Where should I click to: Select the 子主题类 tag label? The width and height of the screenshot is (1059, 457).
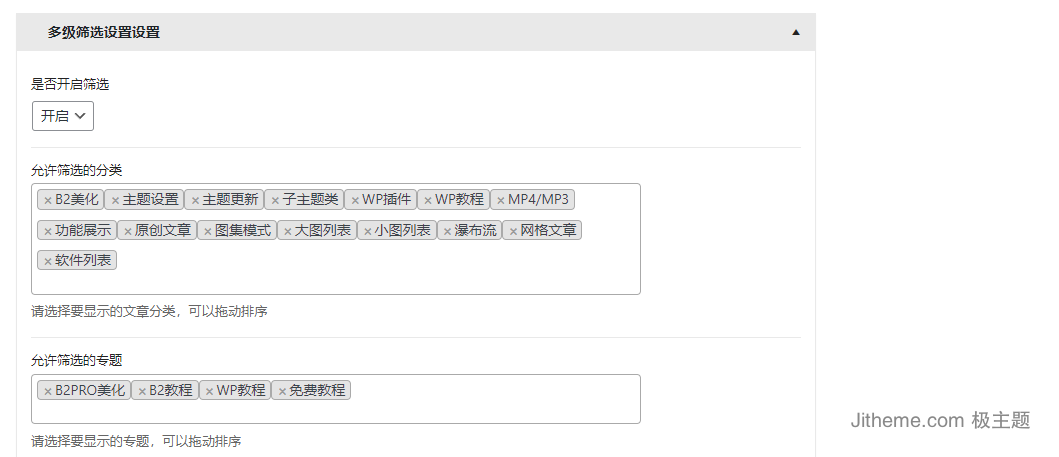[311, 200]
